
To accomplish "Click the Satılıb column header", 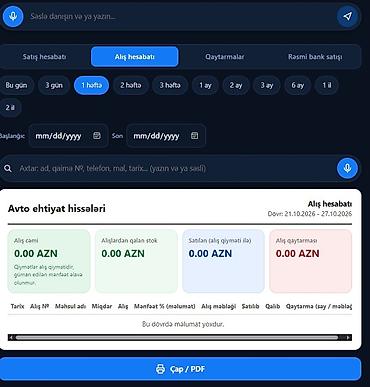I will click(x=250, y=306).
